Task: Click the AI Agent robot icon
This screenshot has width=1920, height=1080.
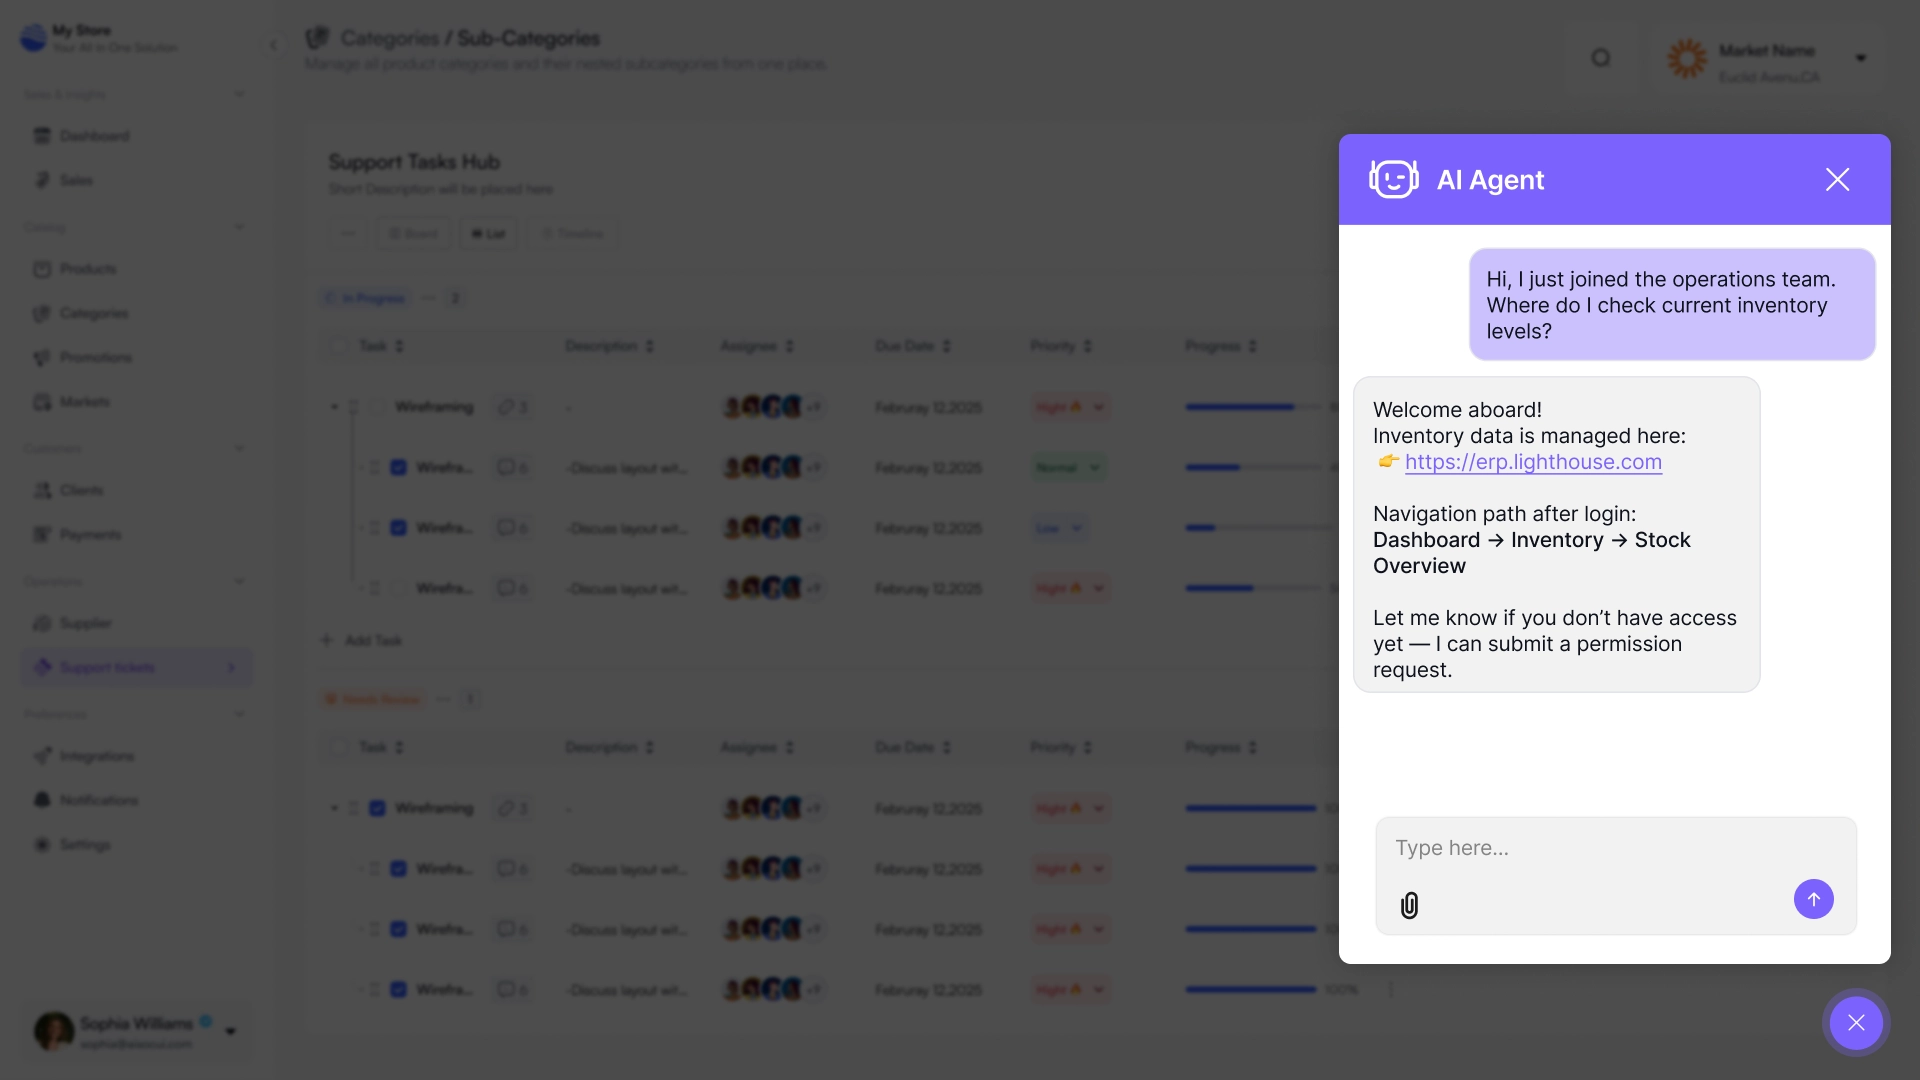Action: tap(1393, 180)
